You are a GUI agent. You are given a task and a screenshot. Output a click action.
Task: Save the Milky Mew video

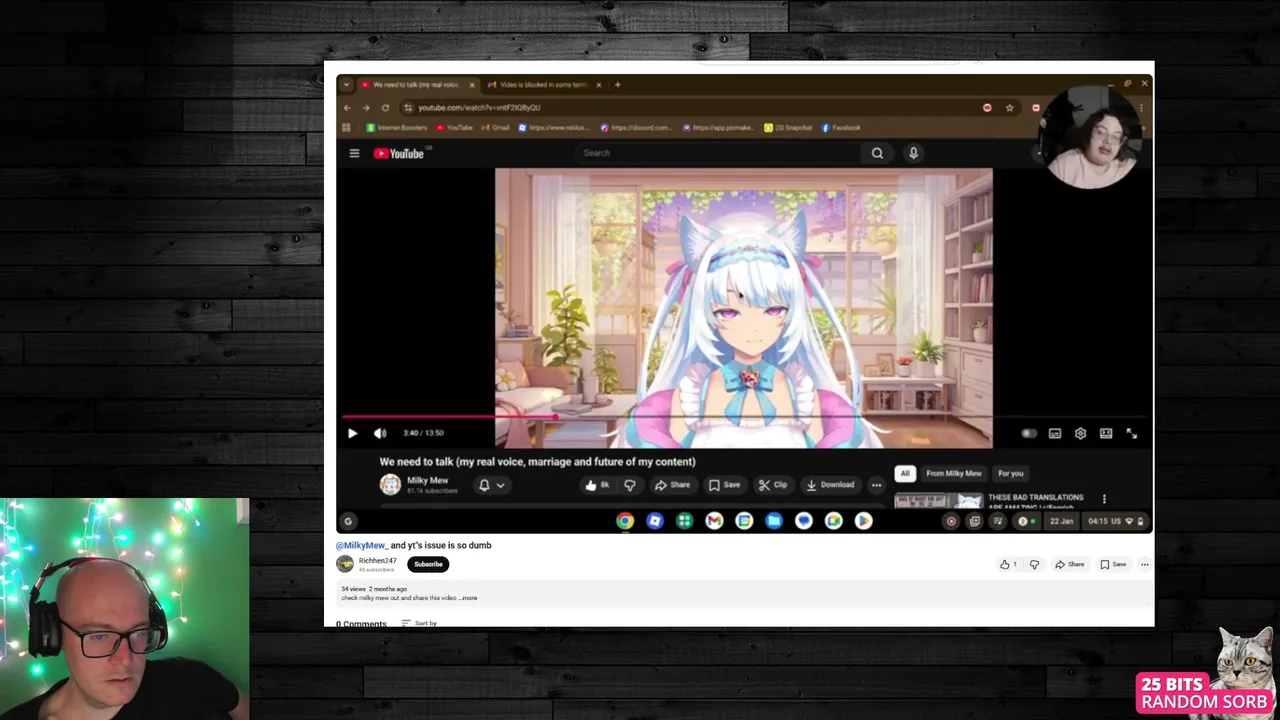(725, 485)
